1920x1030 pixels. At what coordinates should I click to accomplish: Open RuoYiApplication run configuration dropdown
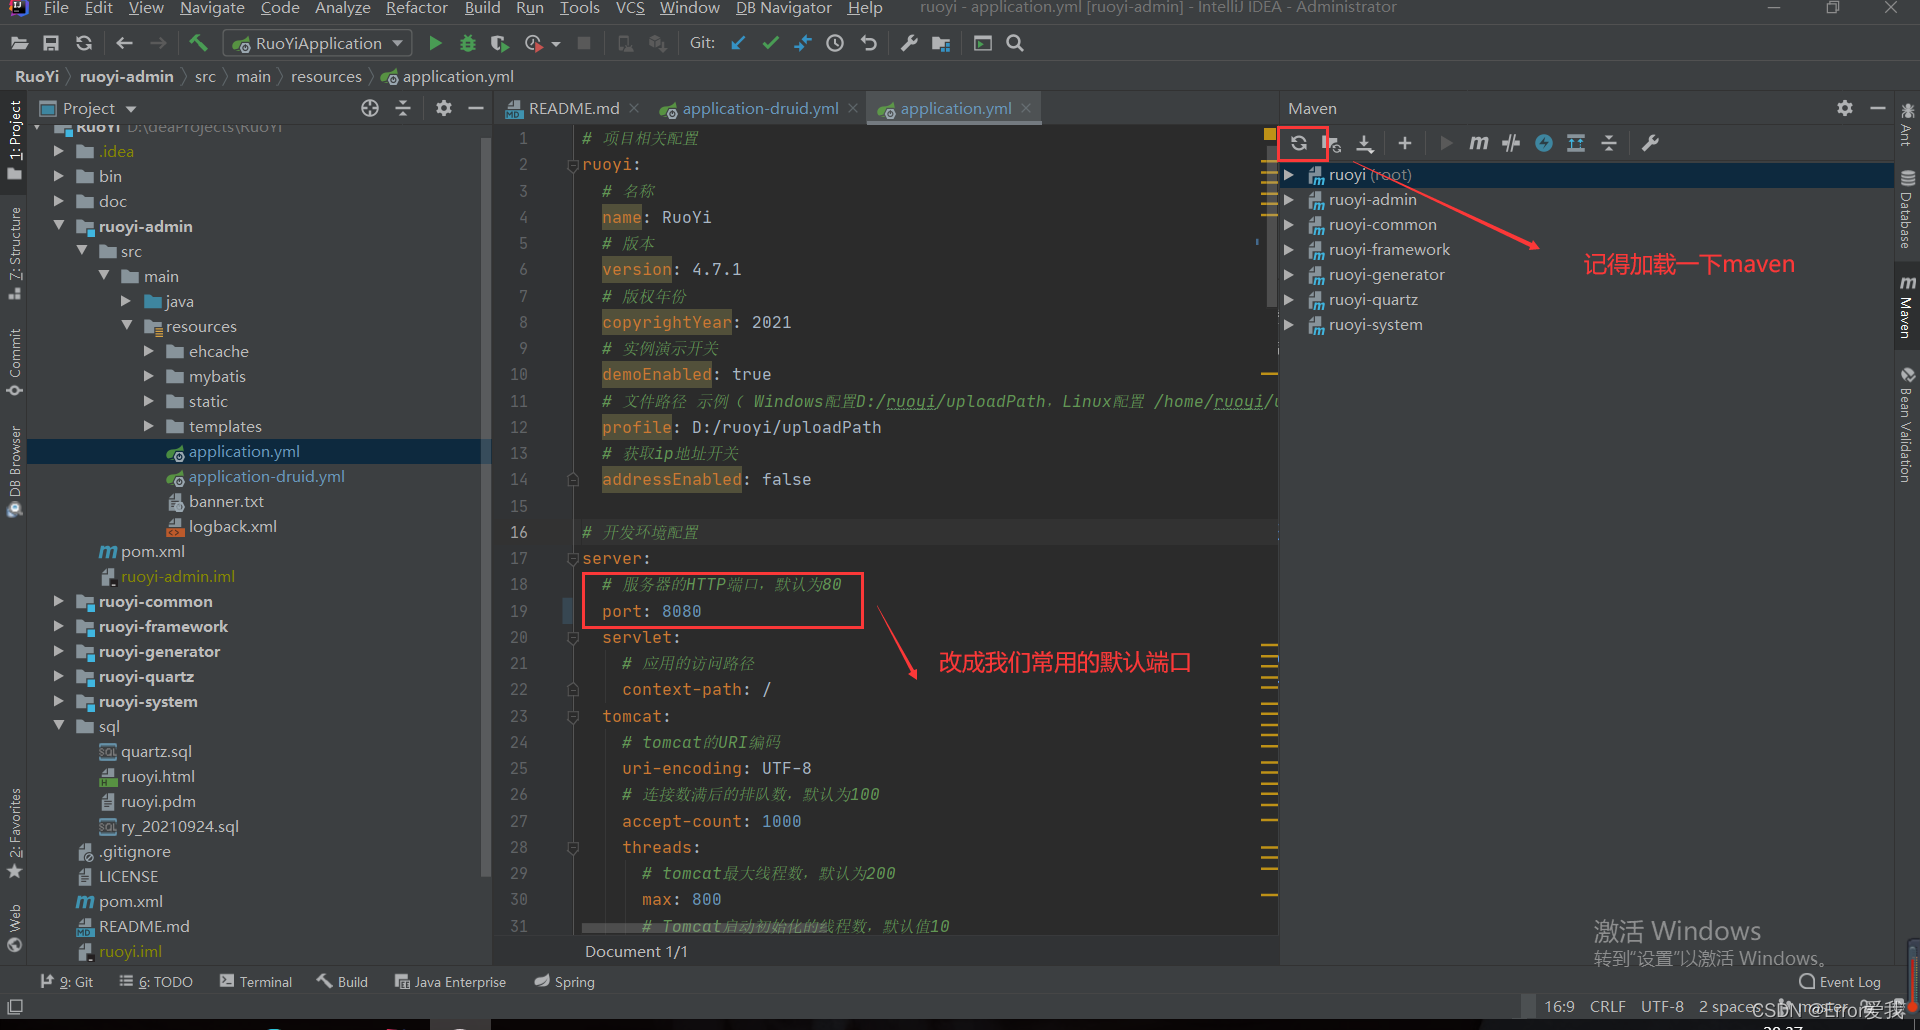[317, 43]
